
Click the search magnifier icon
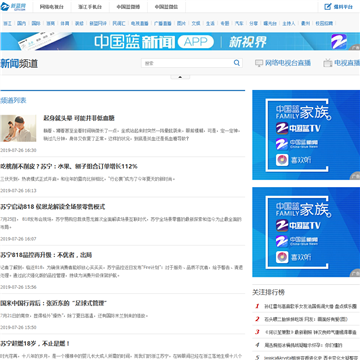pos(237,63)
